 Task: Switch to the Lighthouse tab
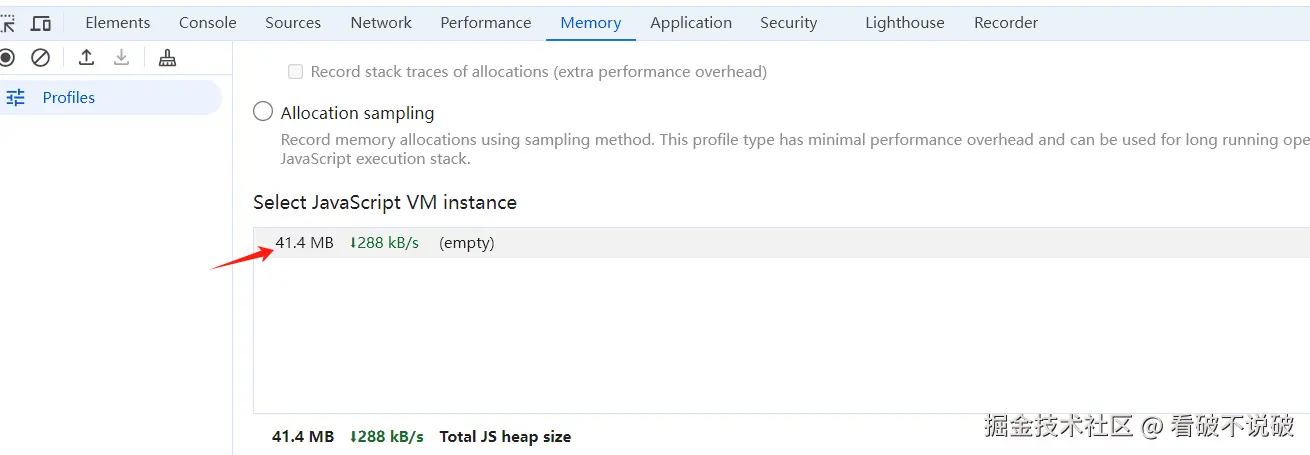click(904, 22)
